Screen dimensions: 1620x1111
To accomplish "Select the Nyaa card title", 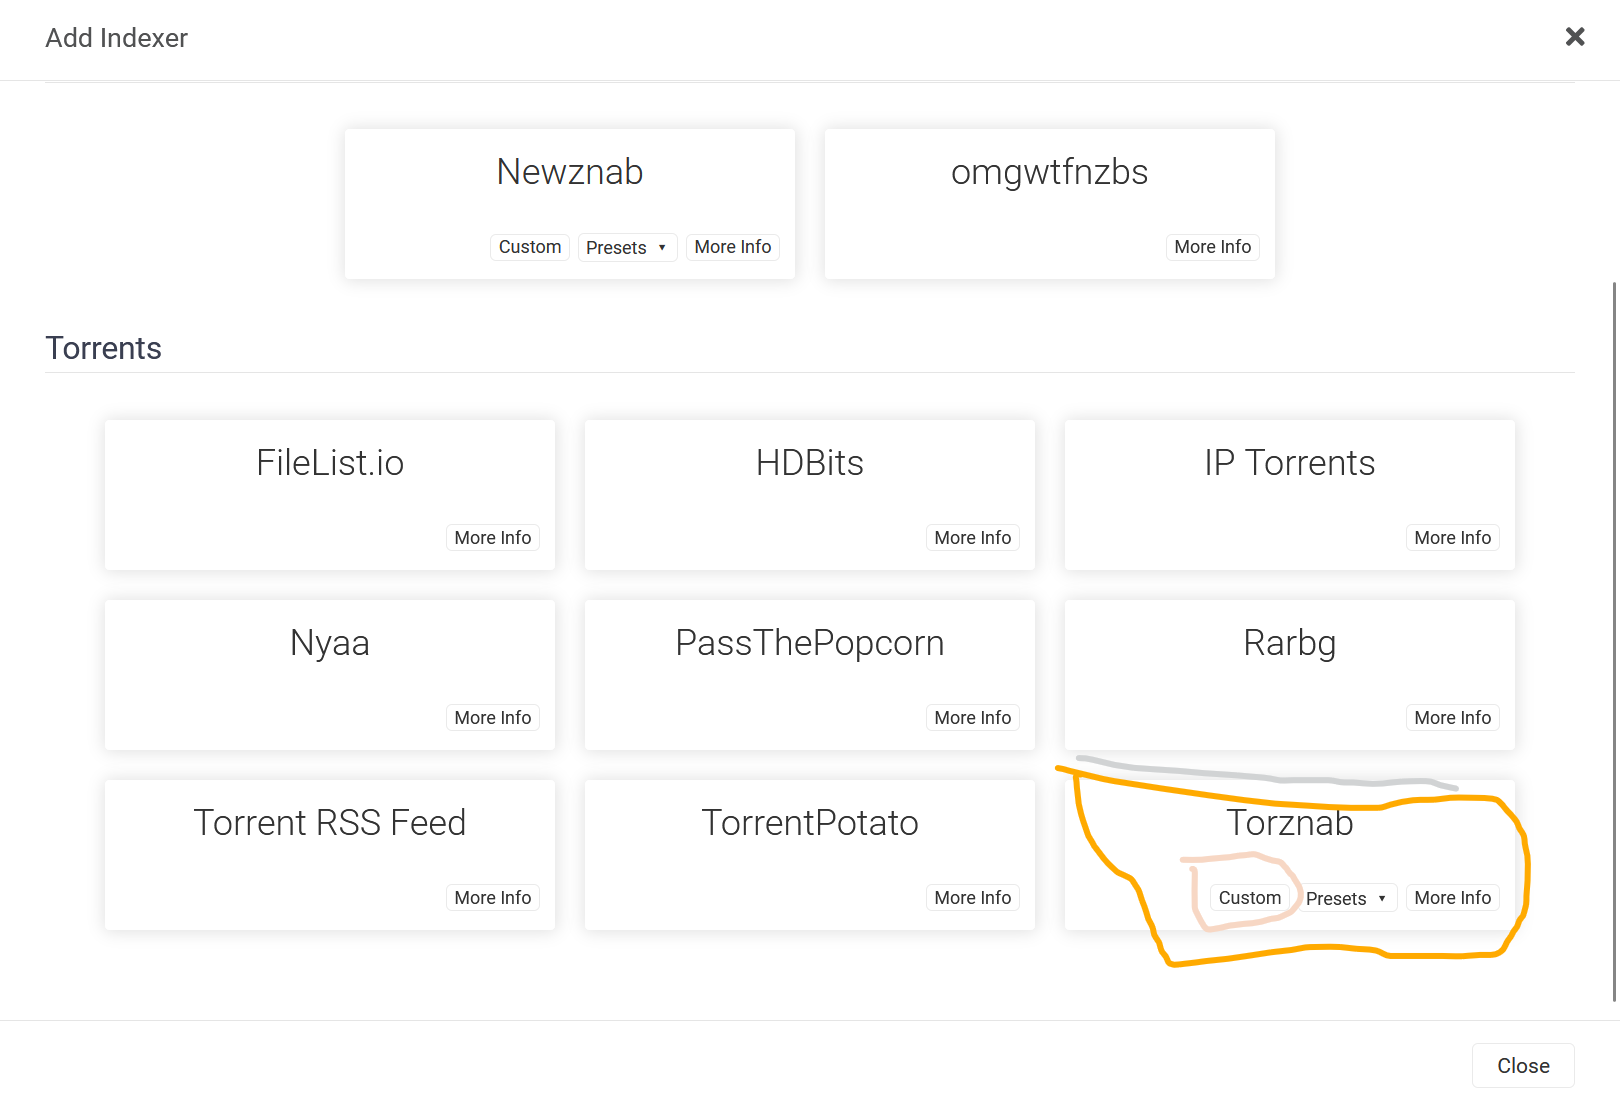I will (330, 644).
